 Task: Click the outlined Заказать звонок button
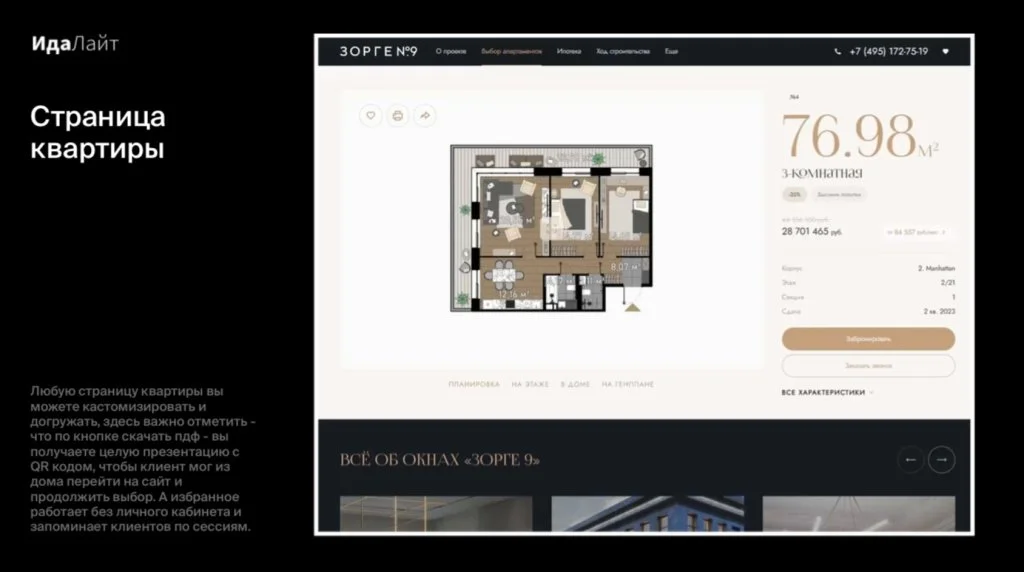[867, 365]
